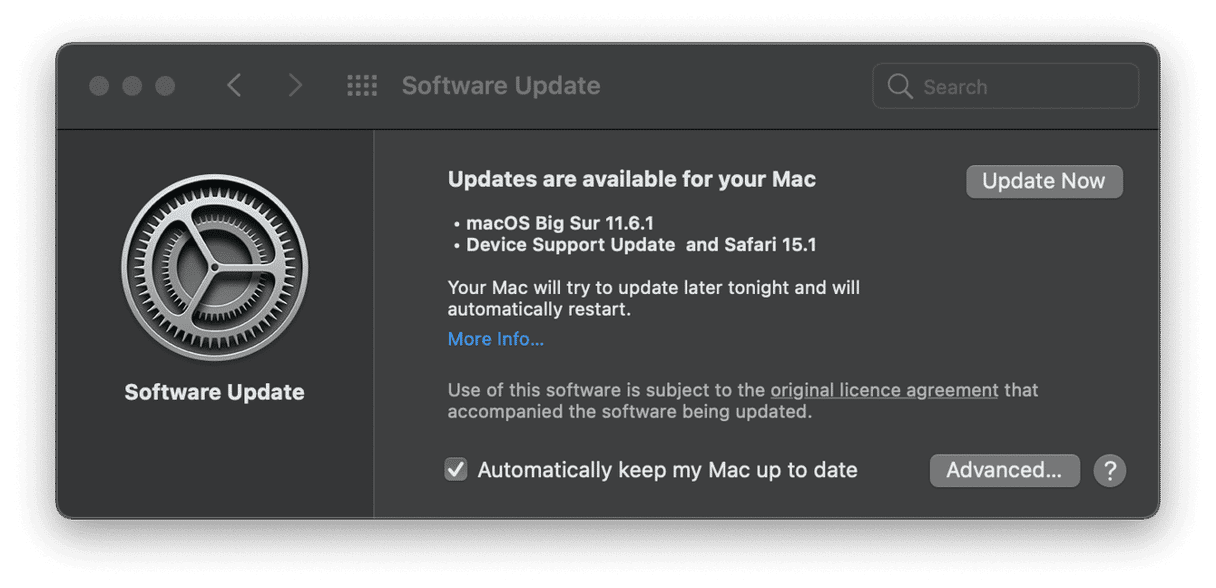Click the "Updates are available" heading
The height and width of the screenshot is (588, 1216).
[631, 179]
